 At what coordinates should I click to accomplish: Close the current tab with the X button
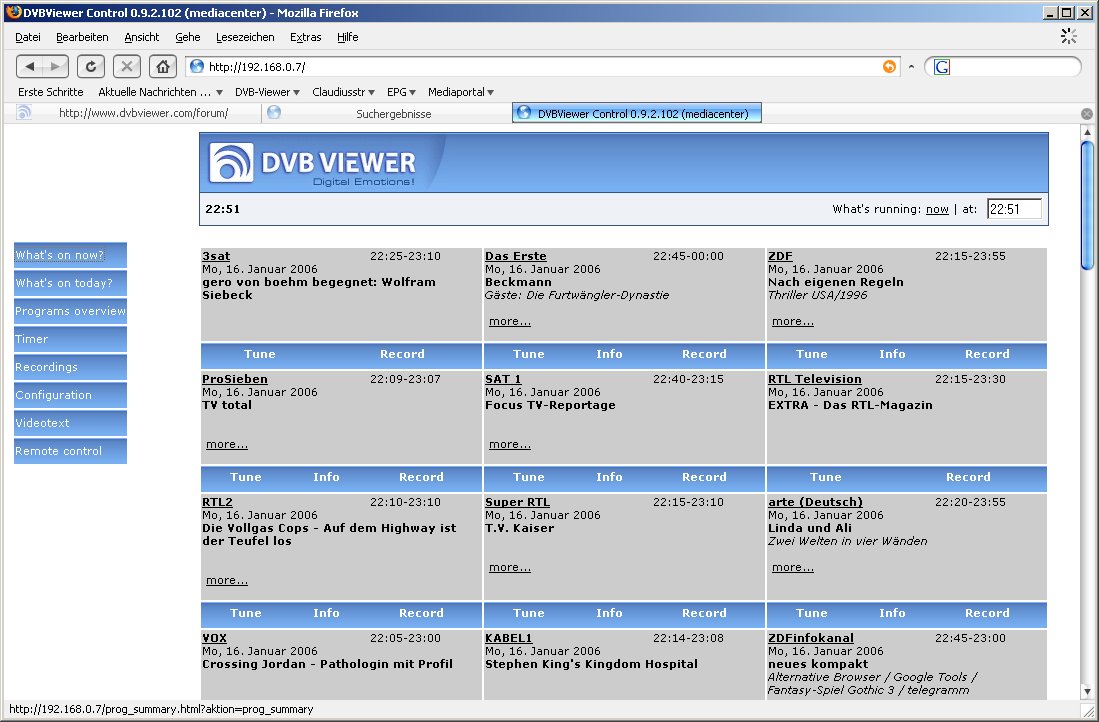pyautogui.click(x=1086, y=114)
